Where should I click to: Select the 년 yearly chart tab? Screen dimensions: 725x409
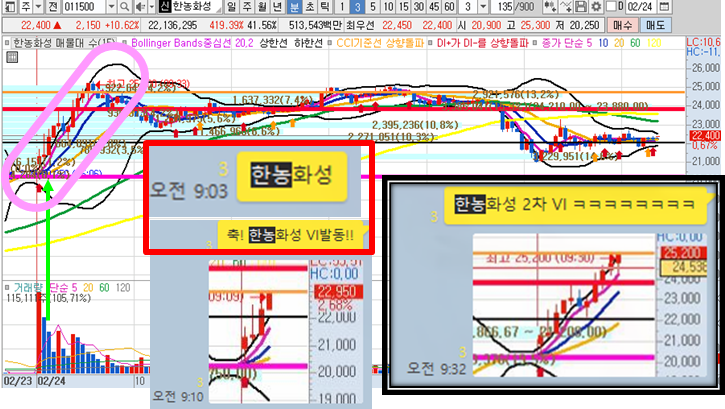(277, 6)
